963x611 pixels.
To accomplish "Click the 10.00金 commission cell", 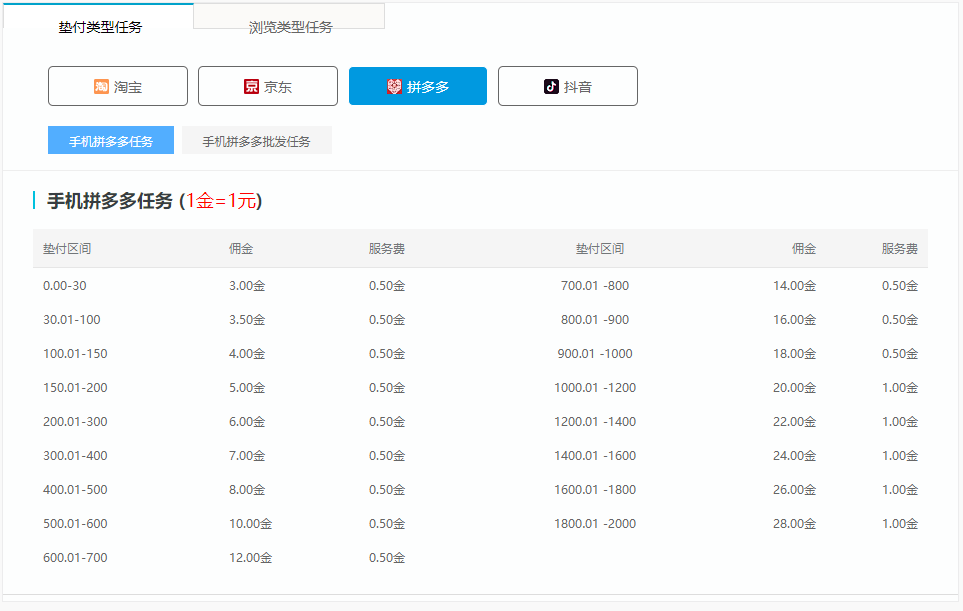I will point(251,524).
